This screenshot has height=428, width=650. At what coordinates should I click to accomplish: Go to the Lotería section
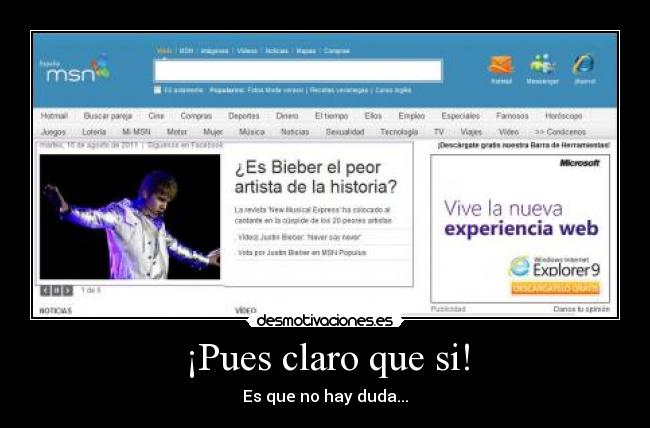[94, 132]
